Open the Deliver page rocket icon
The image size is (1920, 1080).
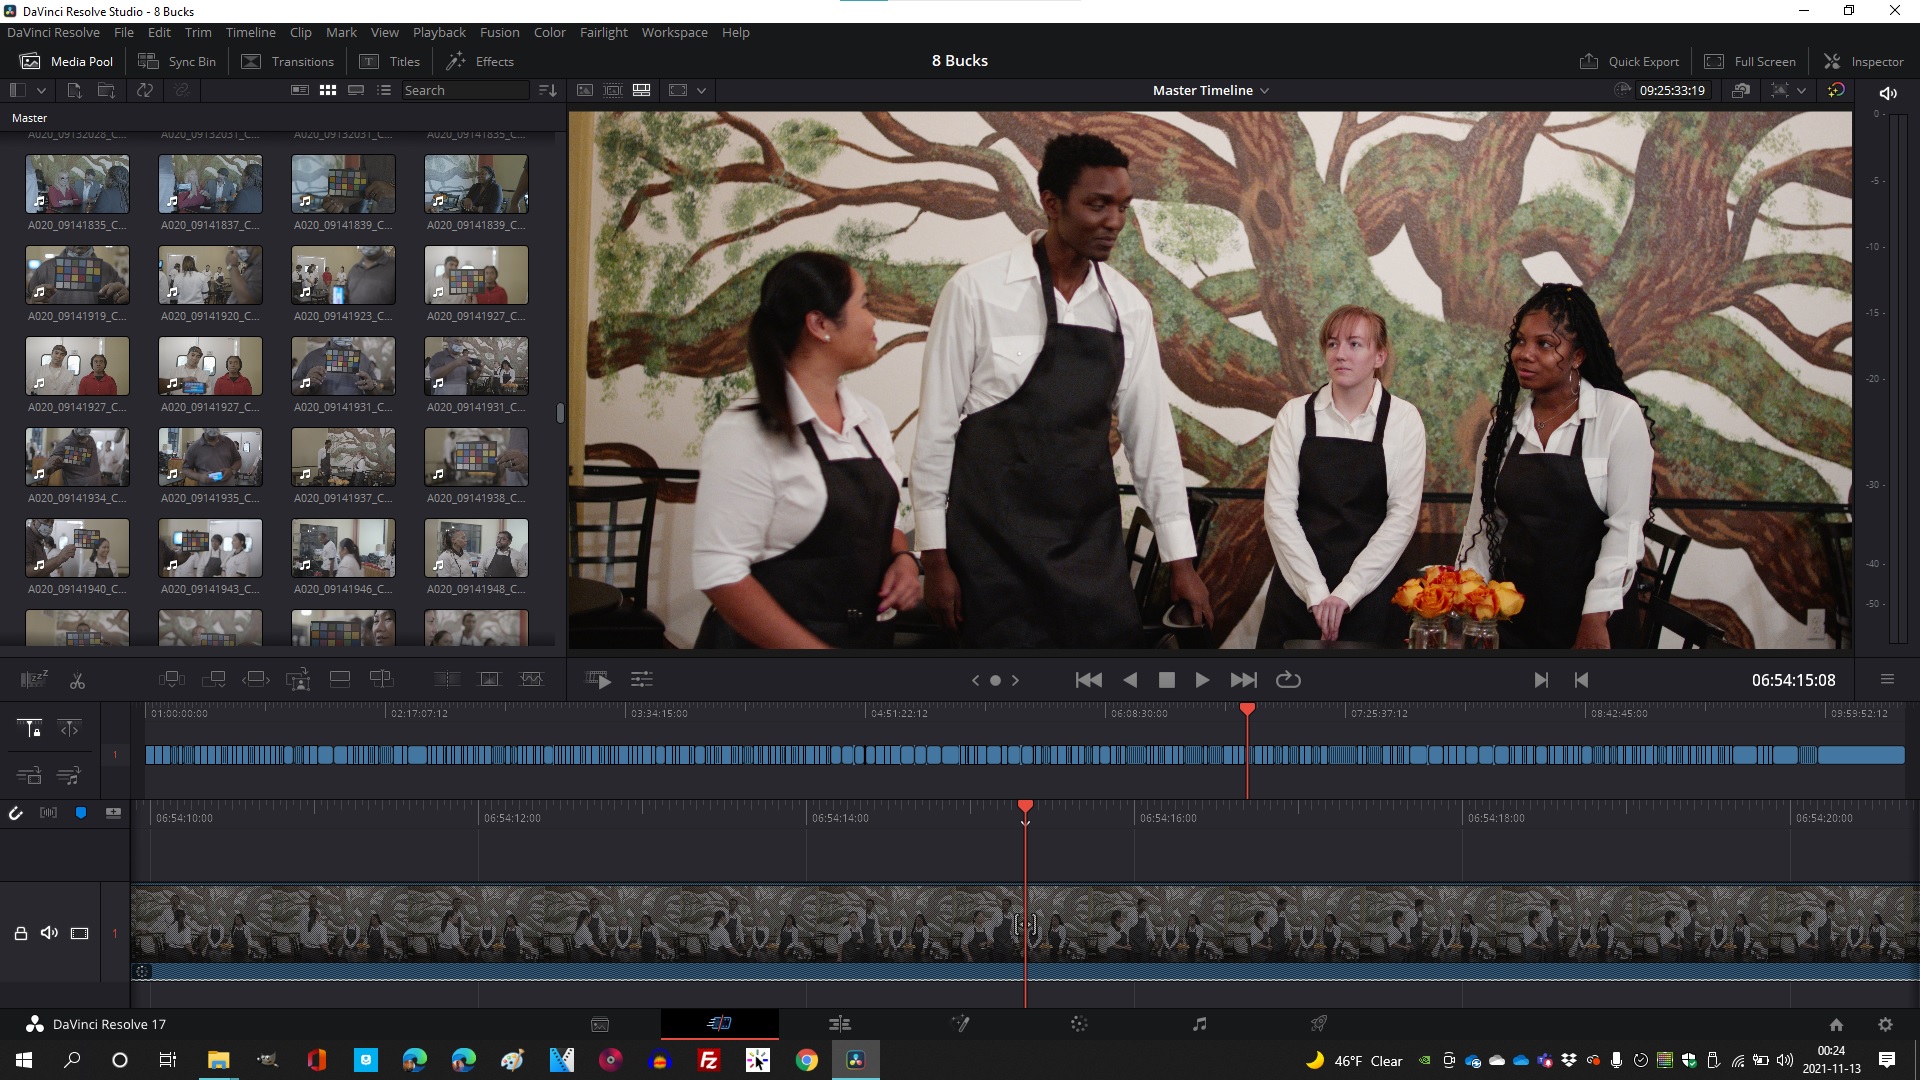(x=1319, y=1024)
